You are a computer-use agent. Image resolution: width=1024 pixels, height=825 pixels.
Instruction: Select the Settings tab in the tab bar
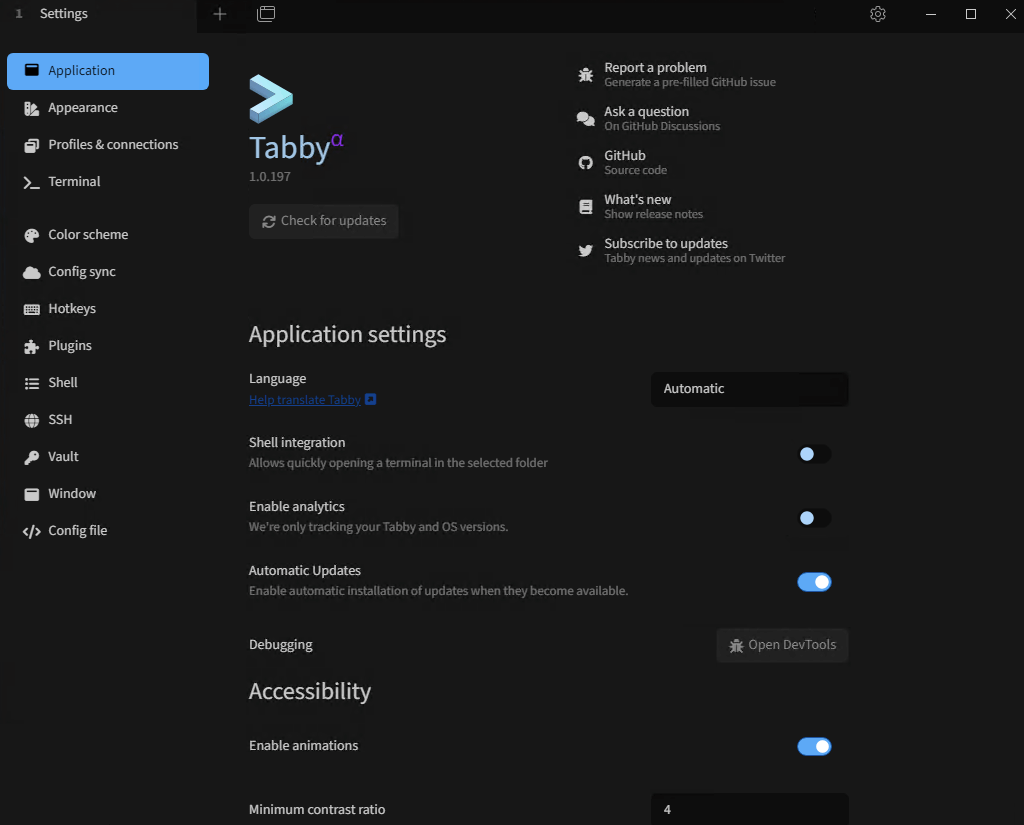coord(98,14)
